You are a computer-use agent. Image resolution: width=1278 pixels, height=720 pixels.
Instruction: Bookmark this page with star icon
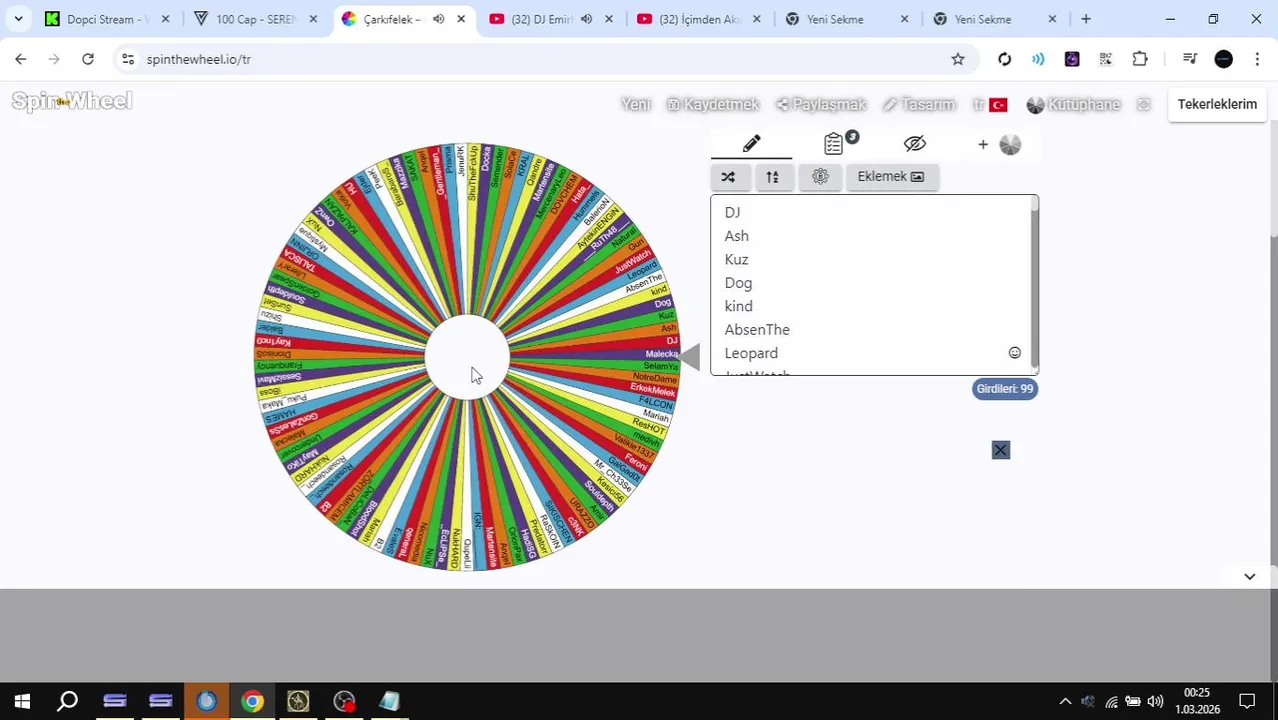(x=958, y=59)
